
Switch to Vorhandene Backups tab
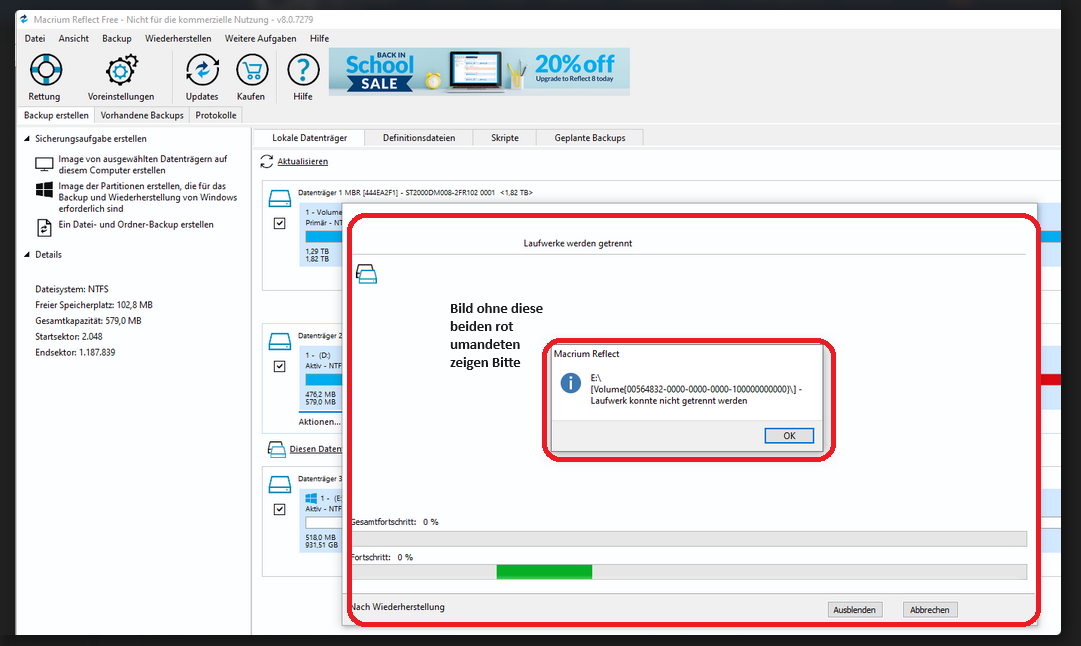(142, 115)
